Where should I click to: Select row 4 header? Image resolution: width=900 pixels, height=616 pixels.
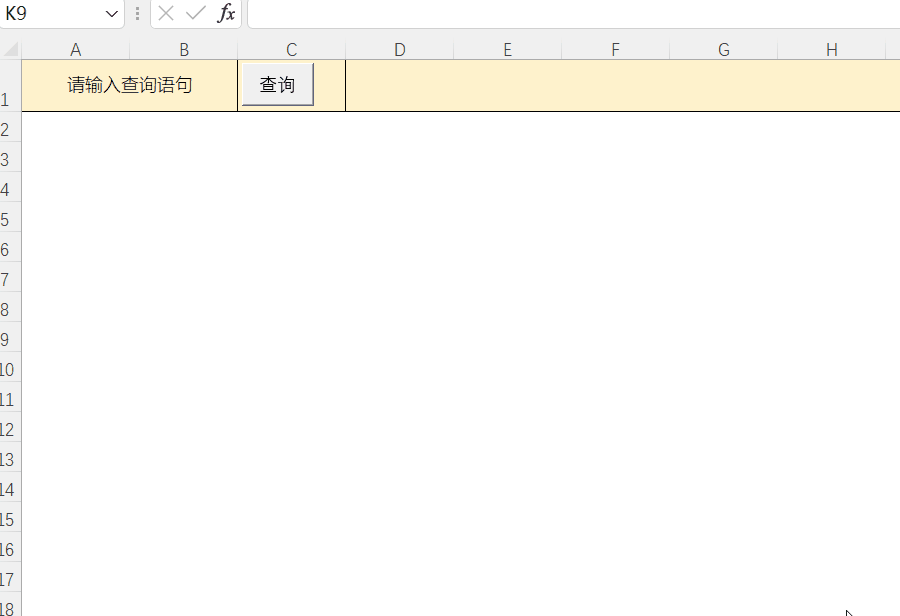pos(10,187)
